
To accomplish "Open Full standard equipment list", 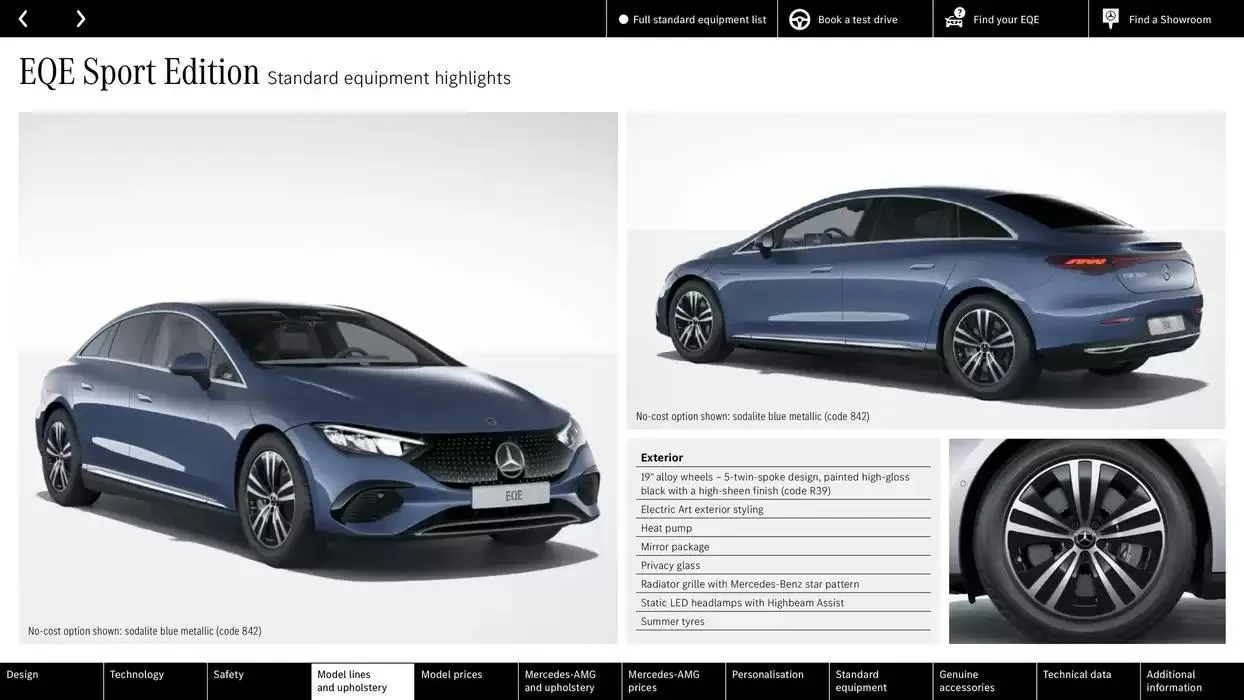I will click(692, 19).
